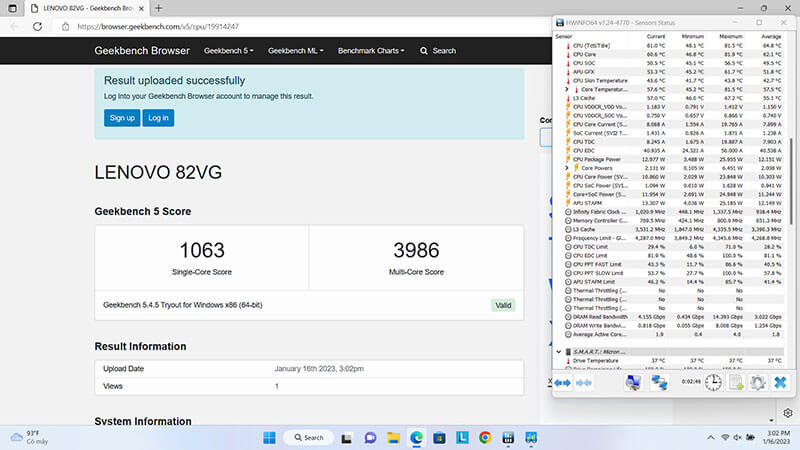Click the Maximum column header
Screen dimensions: 800x450
tap(731, 37)
